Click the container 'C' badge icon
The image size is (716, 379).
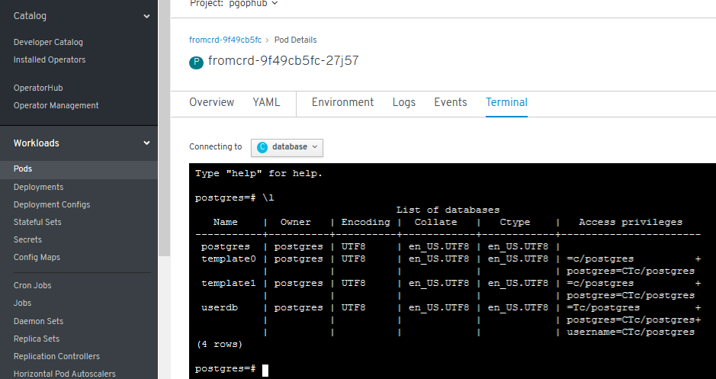click(262, 147)
